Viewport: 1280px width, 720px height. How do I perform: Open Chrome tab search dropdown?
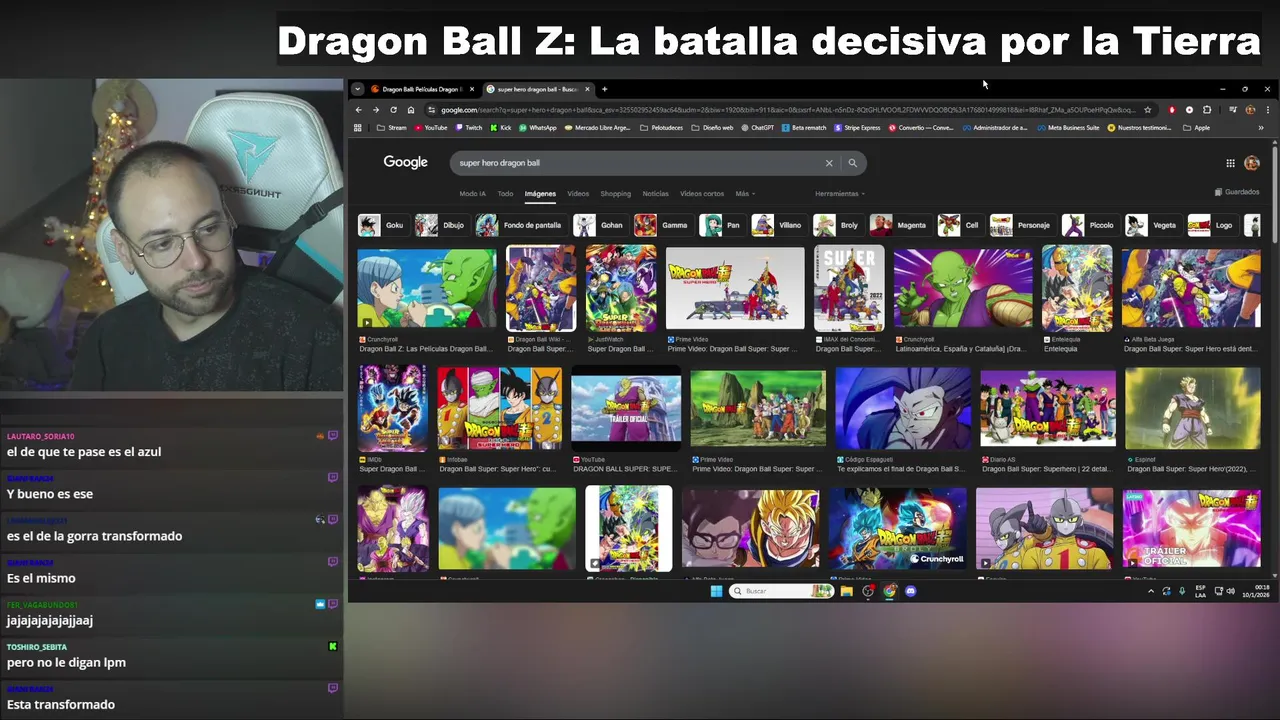click(357, 89)
